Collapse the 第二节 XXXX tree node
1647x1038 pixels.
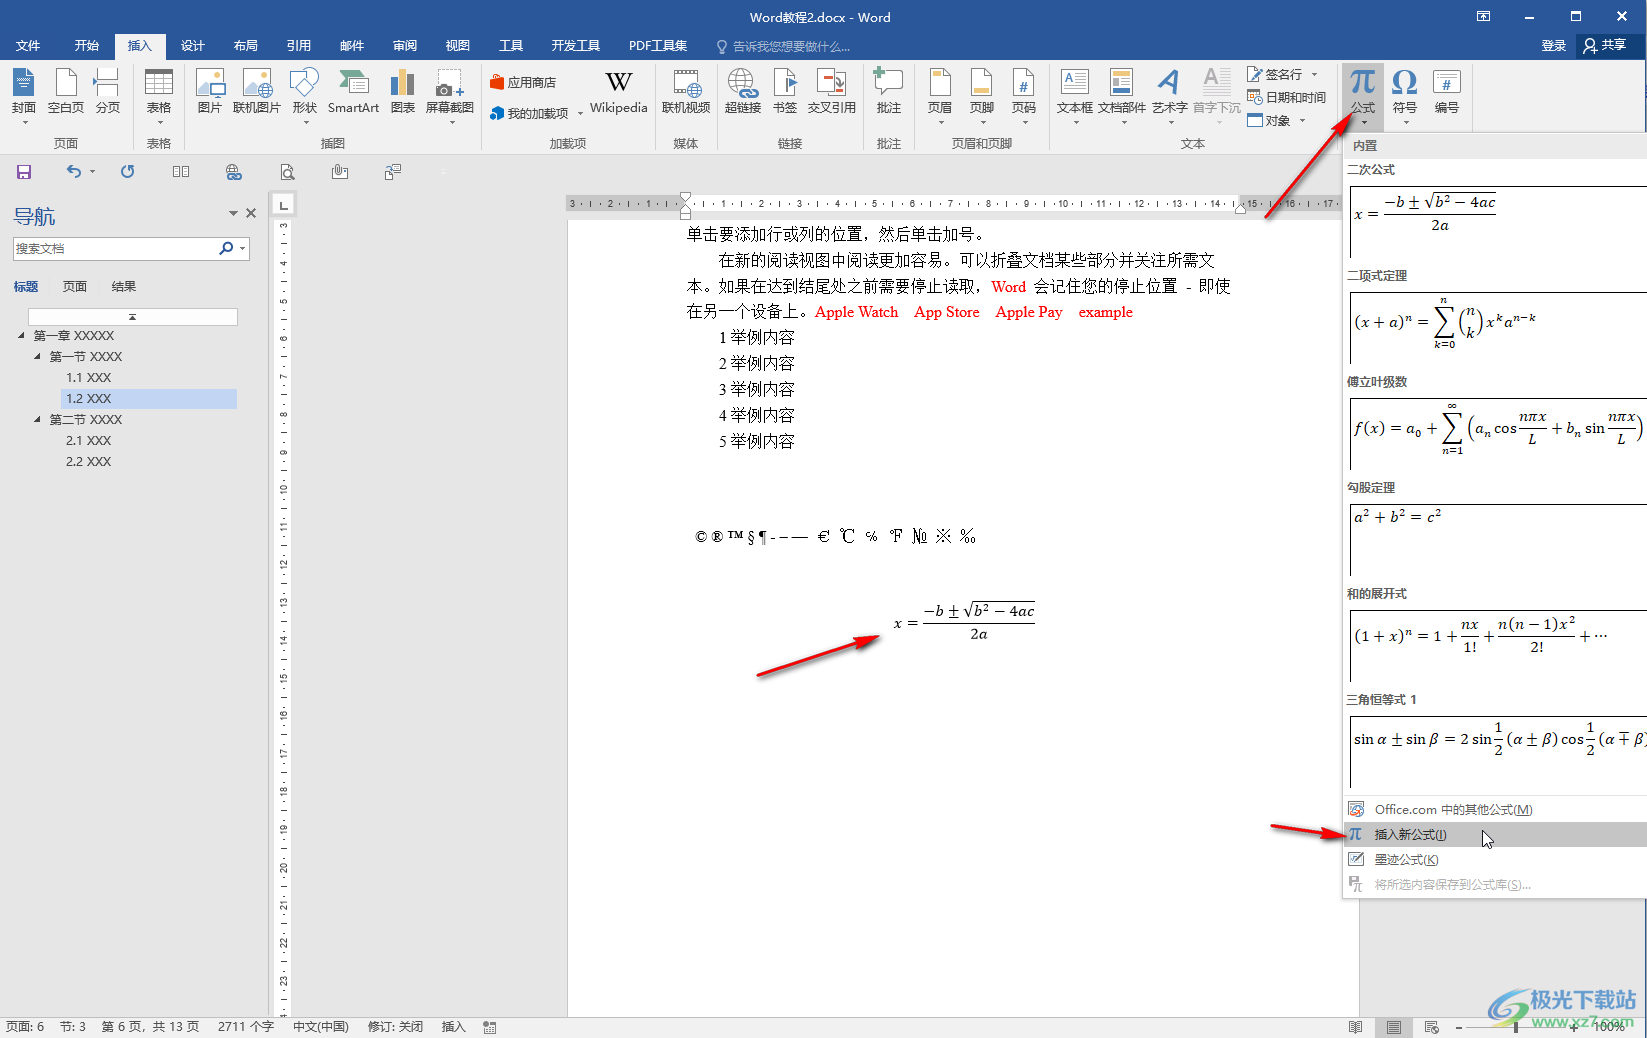[38, 420]
